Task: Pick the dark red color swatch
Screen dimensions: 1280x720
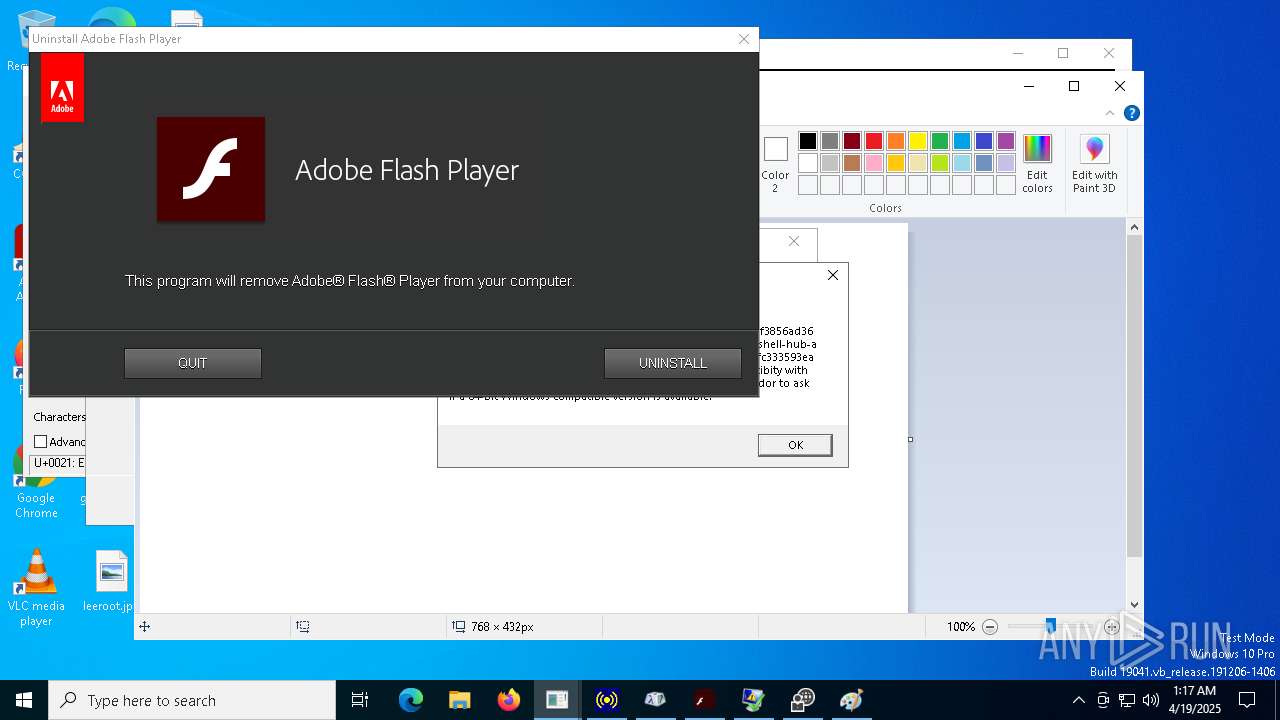Action: pos(852,141)
